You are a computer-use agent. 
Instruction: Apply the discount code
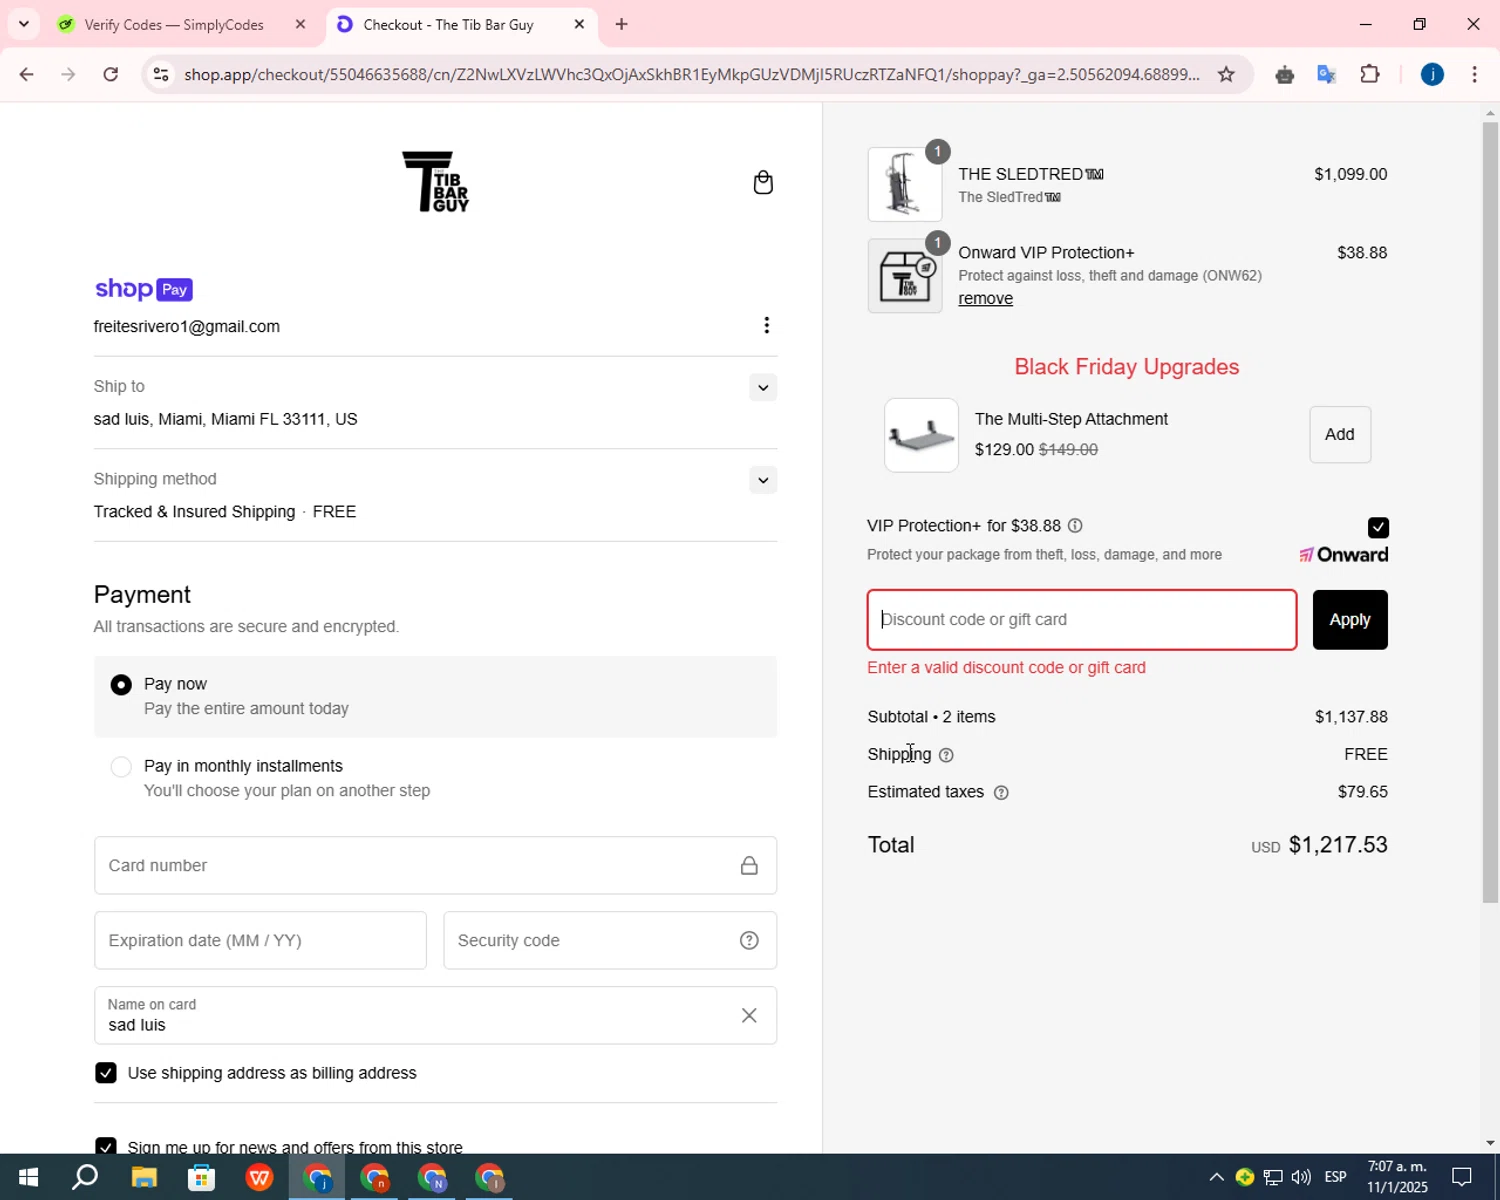point(1350,620)
